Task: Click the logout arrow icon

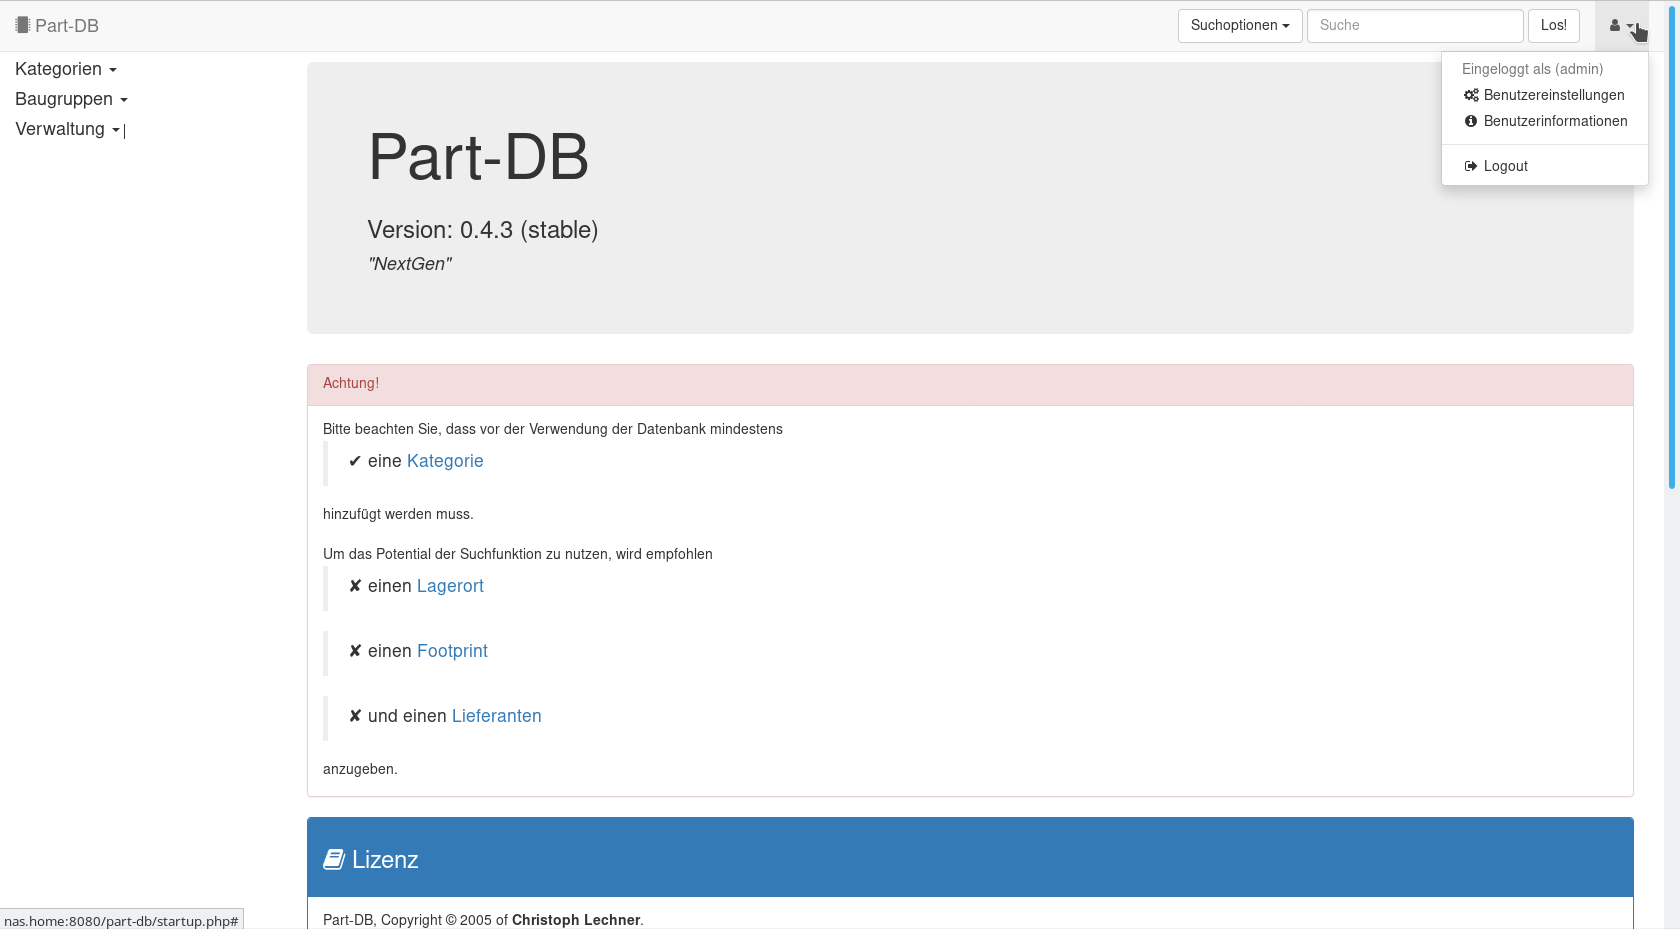Action: (1471, 166)
